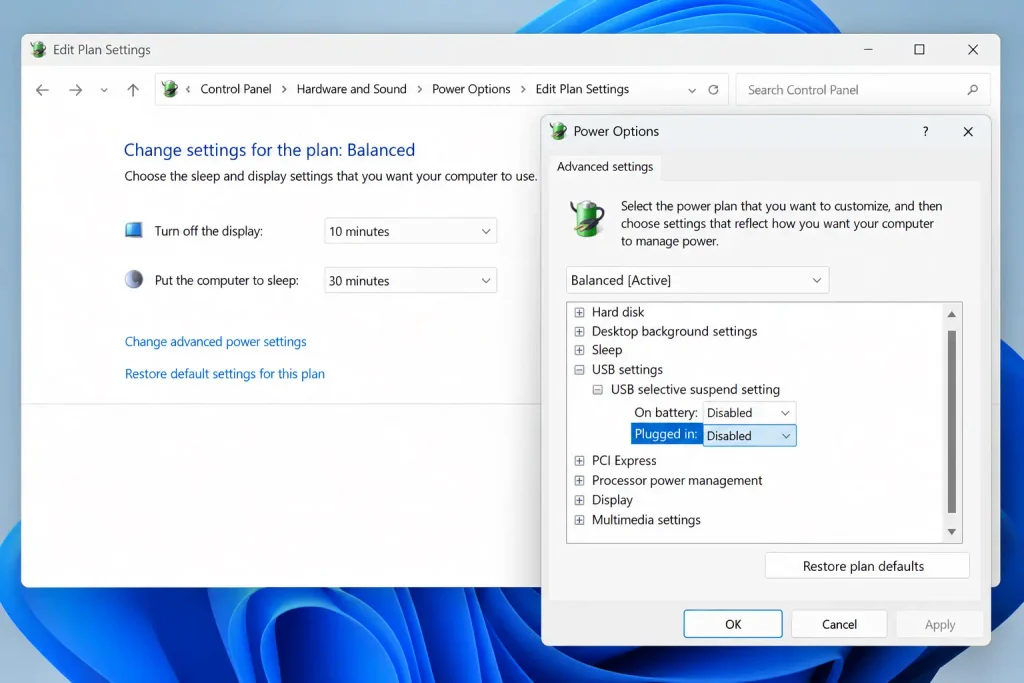Click large battery icon in Power Options
Image resolution: width=1024 pixels, height=683 pixels.
point(588,218)
